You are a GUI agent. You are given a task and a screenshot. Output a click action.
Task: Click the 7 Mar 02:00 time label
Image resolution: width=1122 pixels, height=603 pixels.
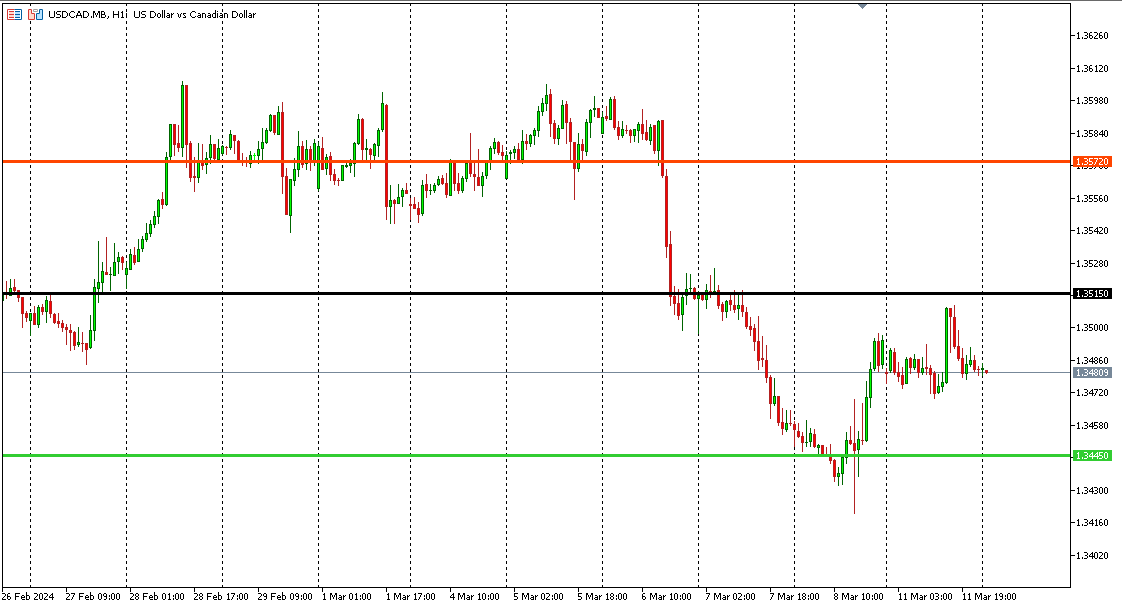point(730,596)
